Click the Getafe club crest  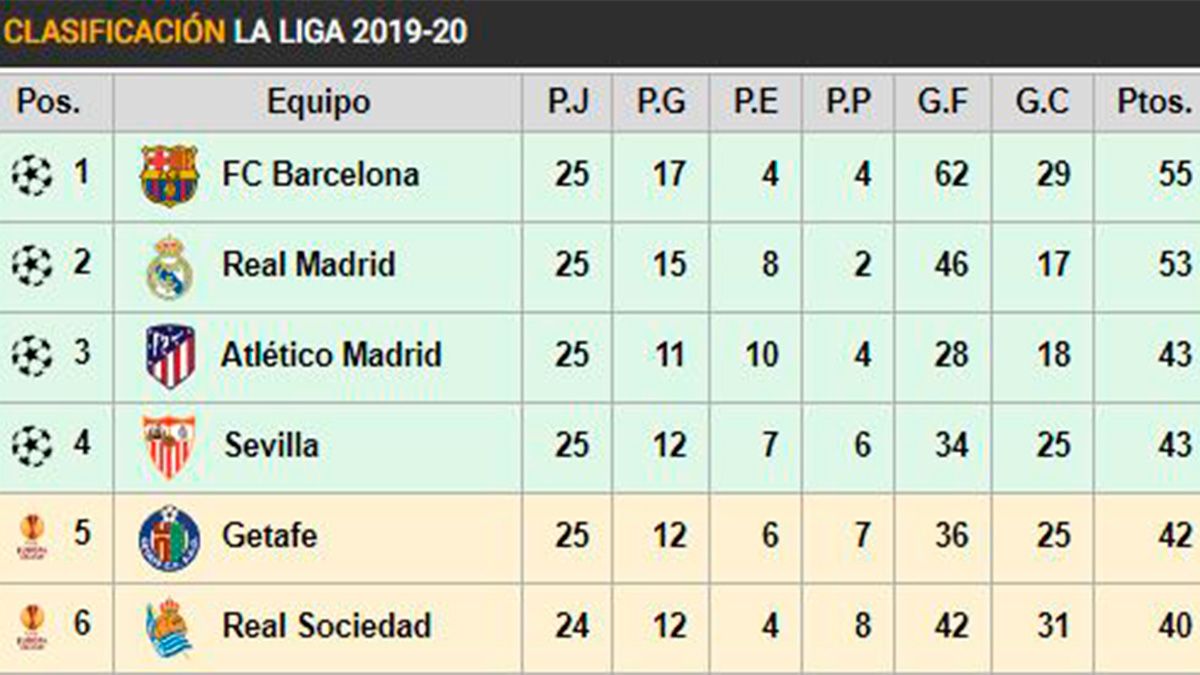(x=169, y=537)
